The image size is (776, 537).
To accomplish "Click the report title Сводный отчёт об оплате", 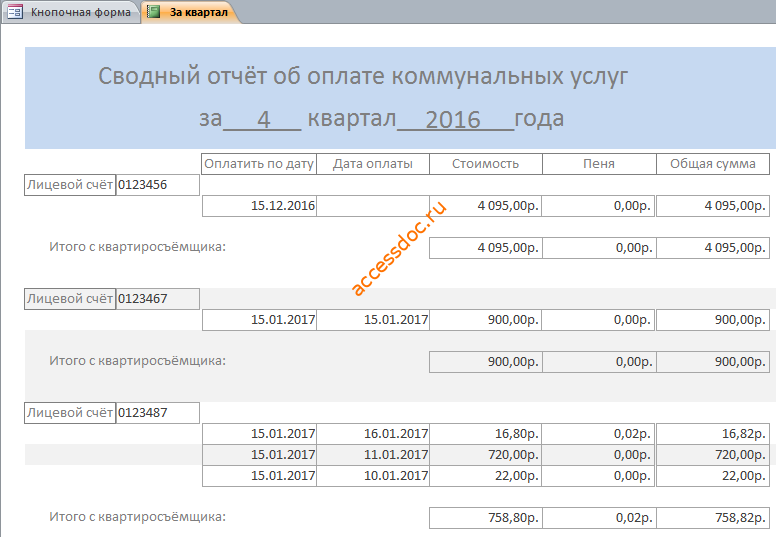I will pyautogui.click(x=363, y=76).
